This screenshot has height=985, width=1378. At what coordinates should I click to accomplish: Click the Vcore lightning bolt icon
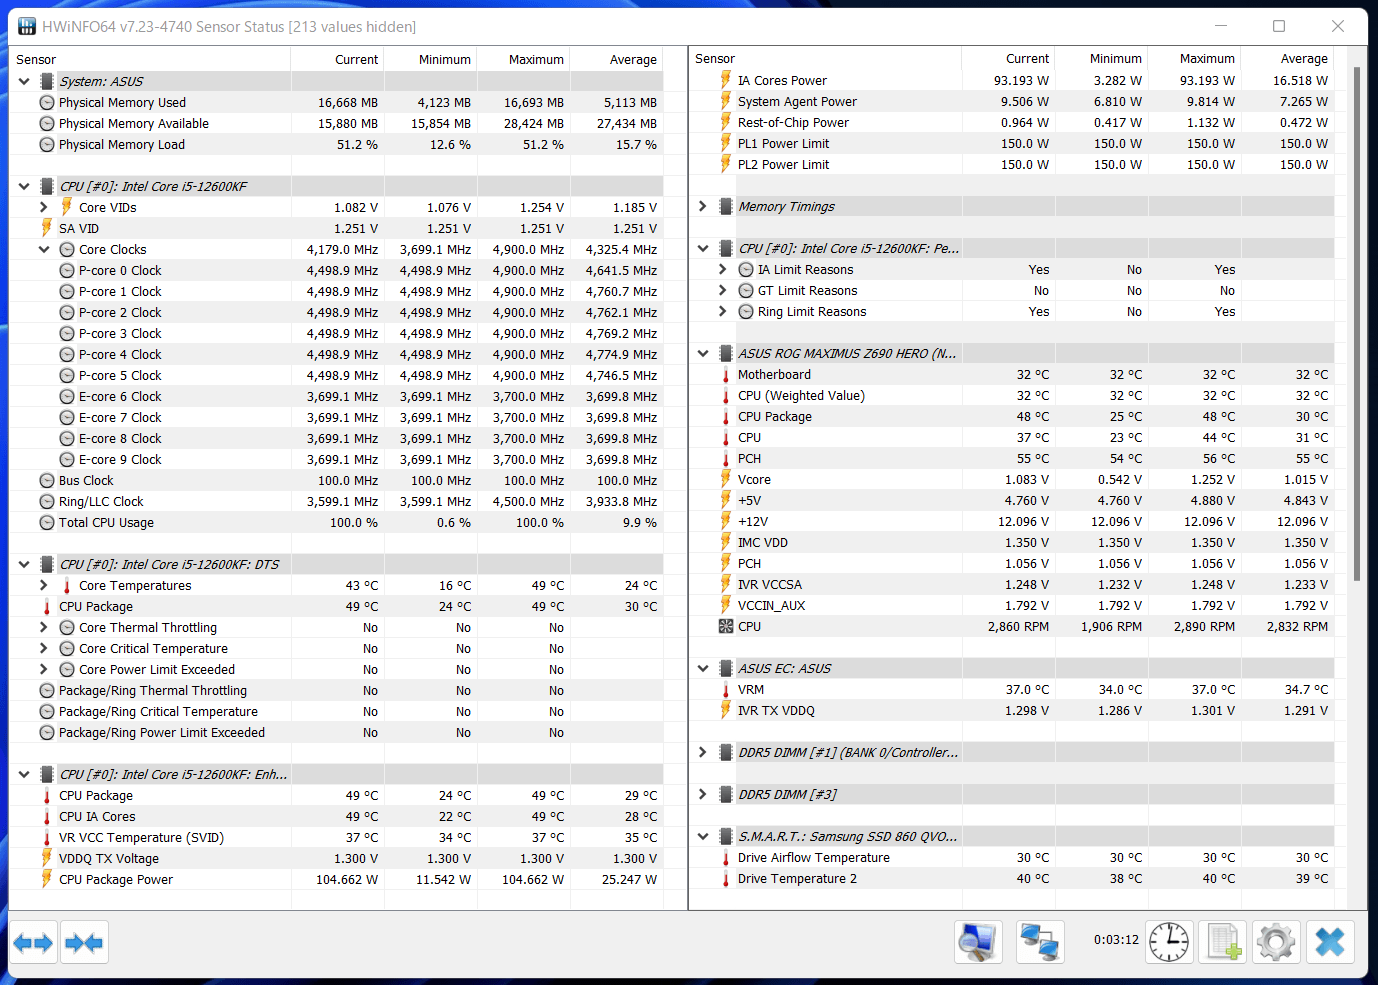pyautogui.click(x=726, y=479)
